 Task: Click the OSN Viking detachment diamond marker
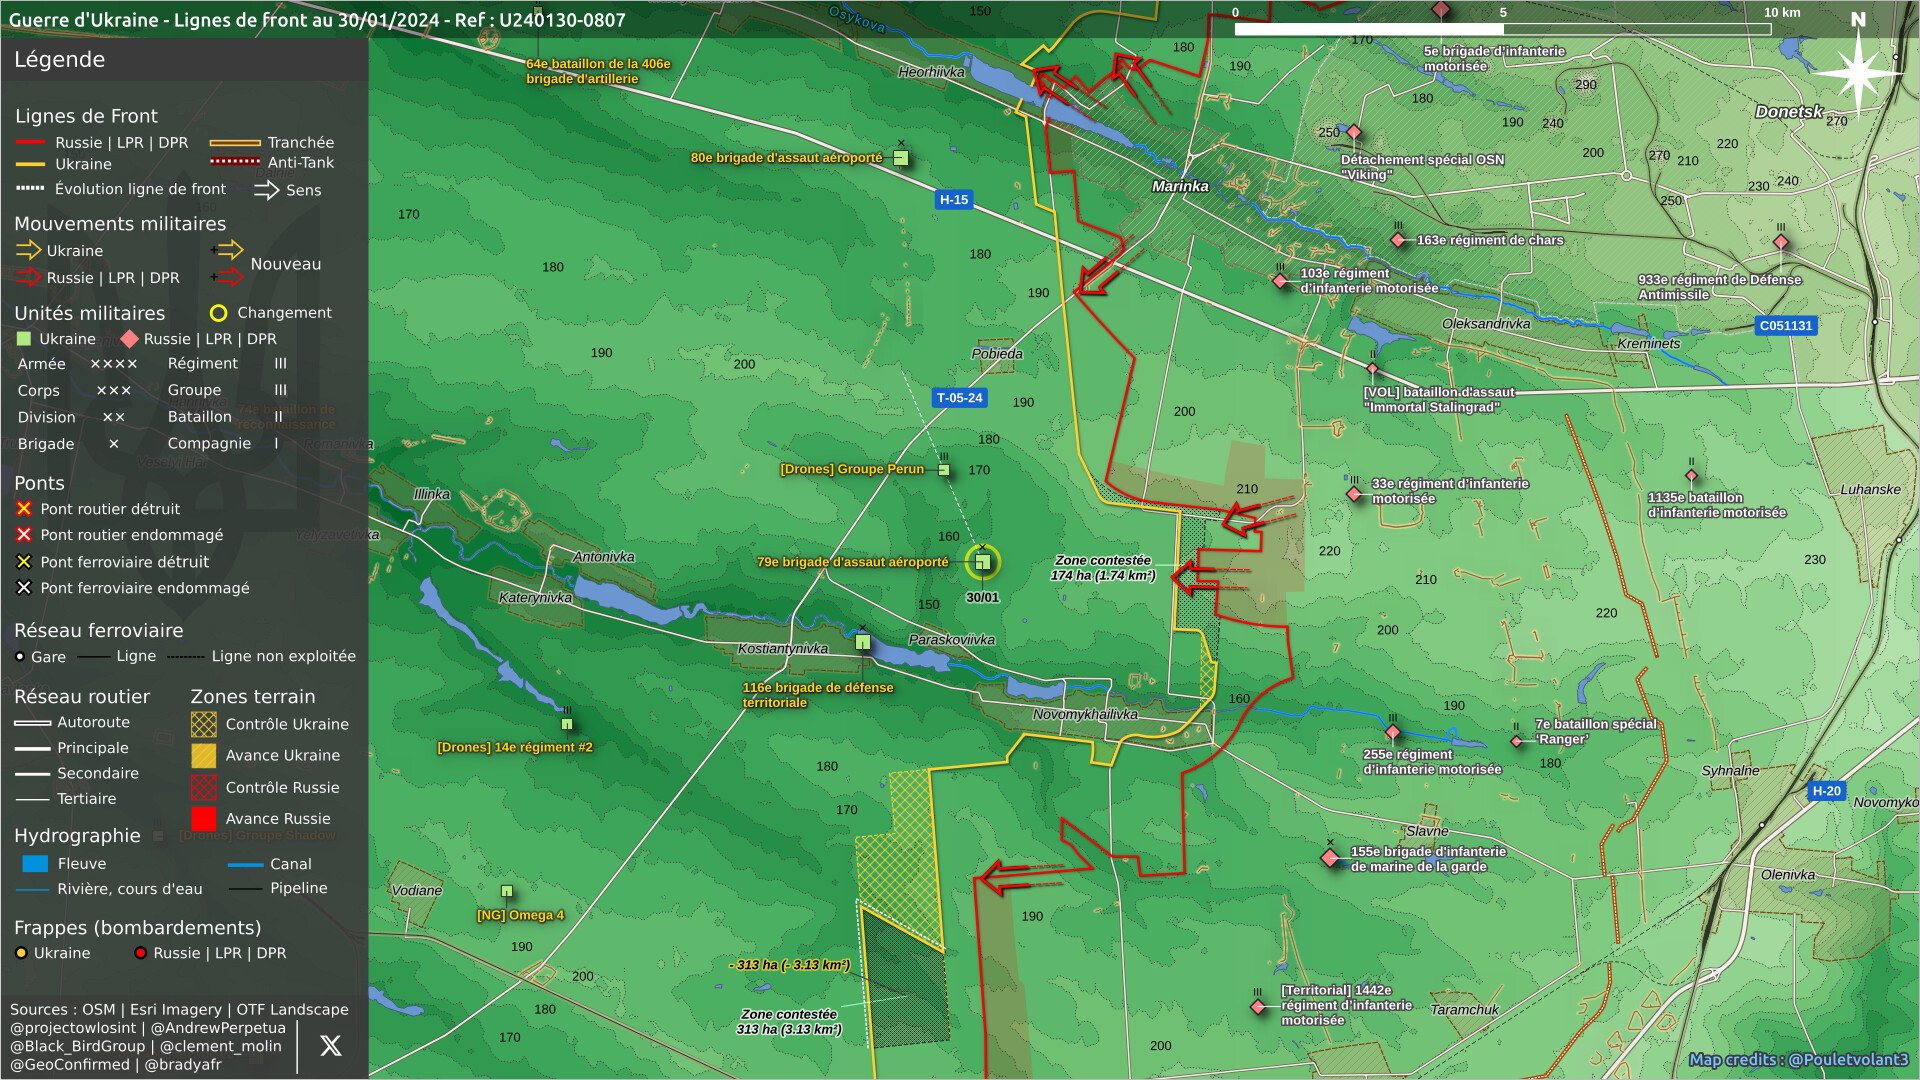point(1354,132)
